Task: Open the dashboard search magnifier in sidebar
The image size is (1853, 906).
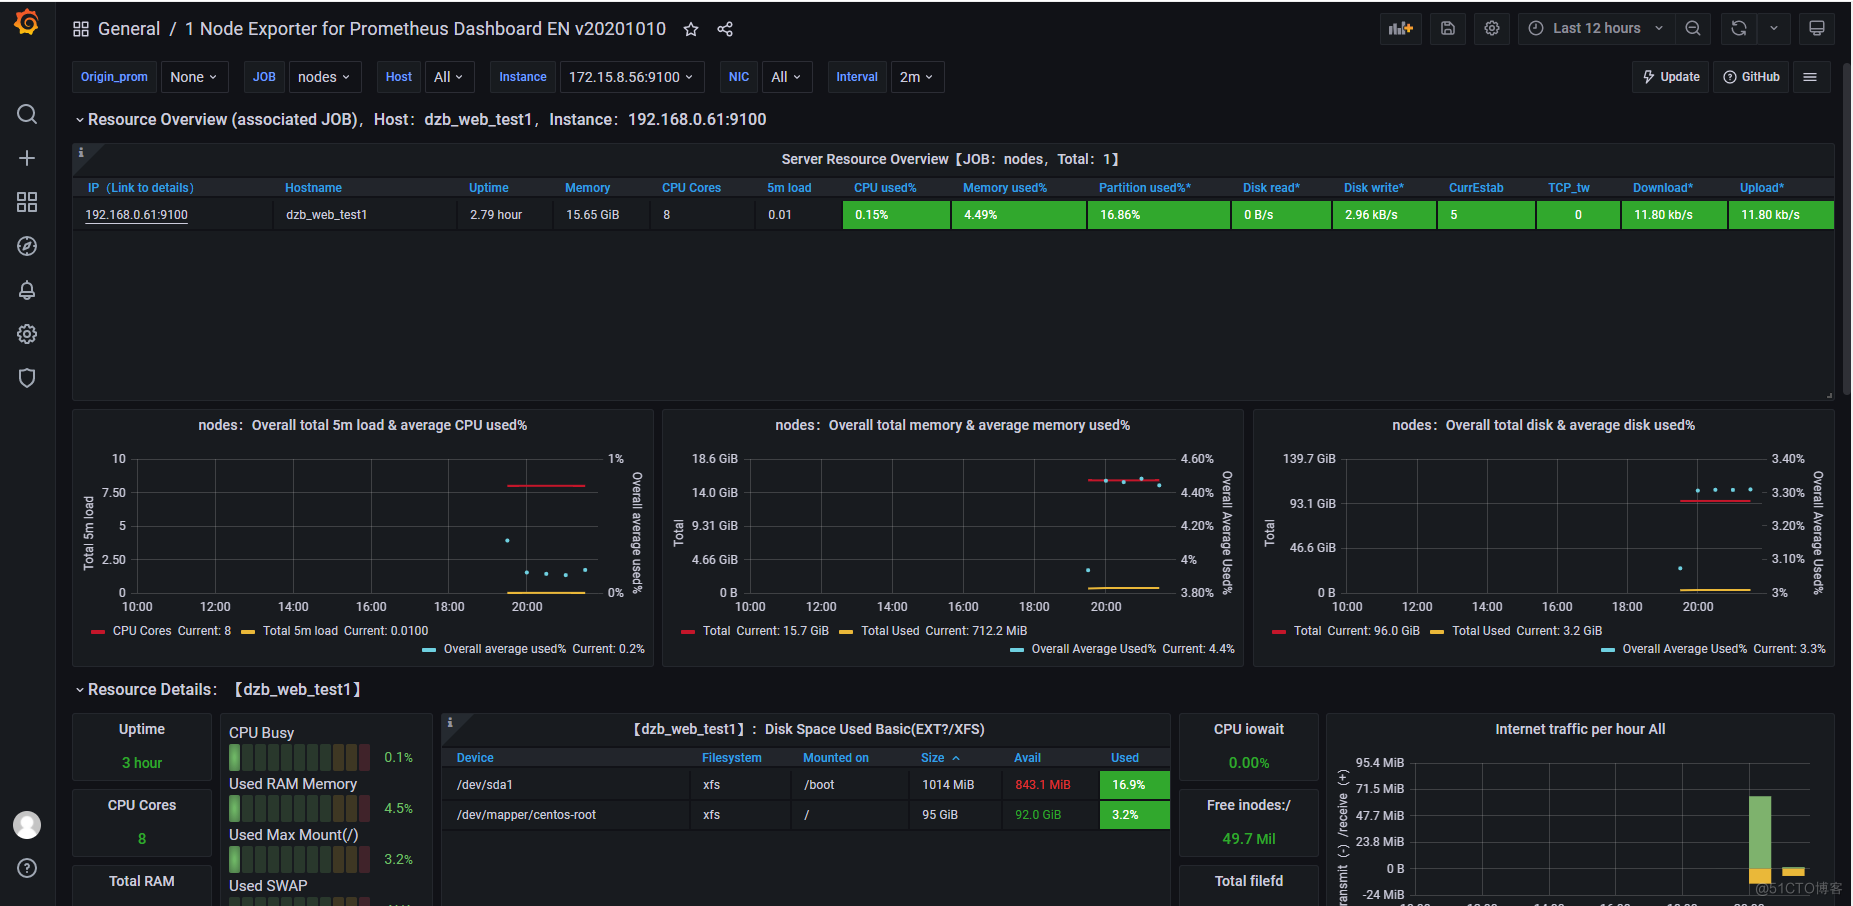Action: tap(27, 114)
